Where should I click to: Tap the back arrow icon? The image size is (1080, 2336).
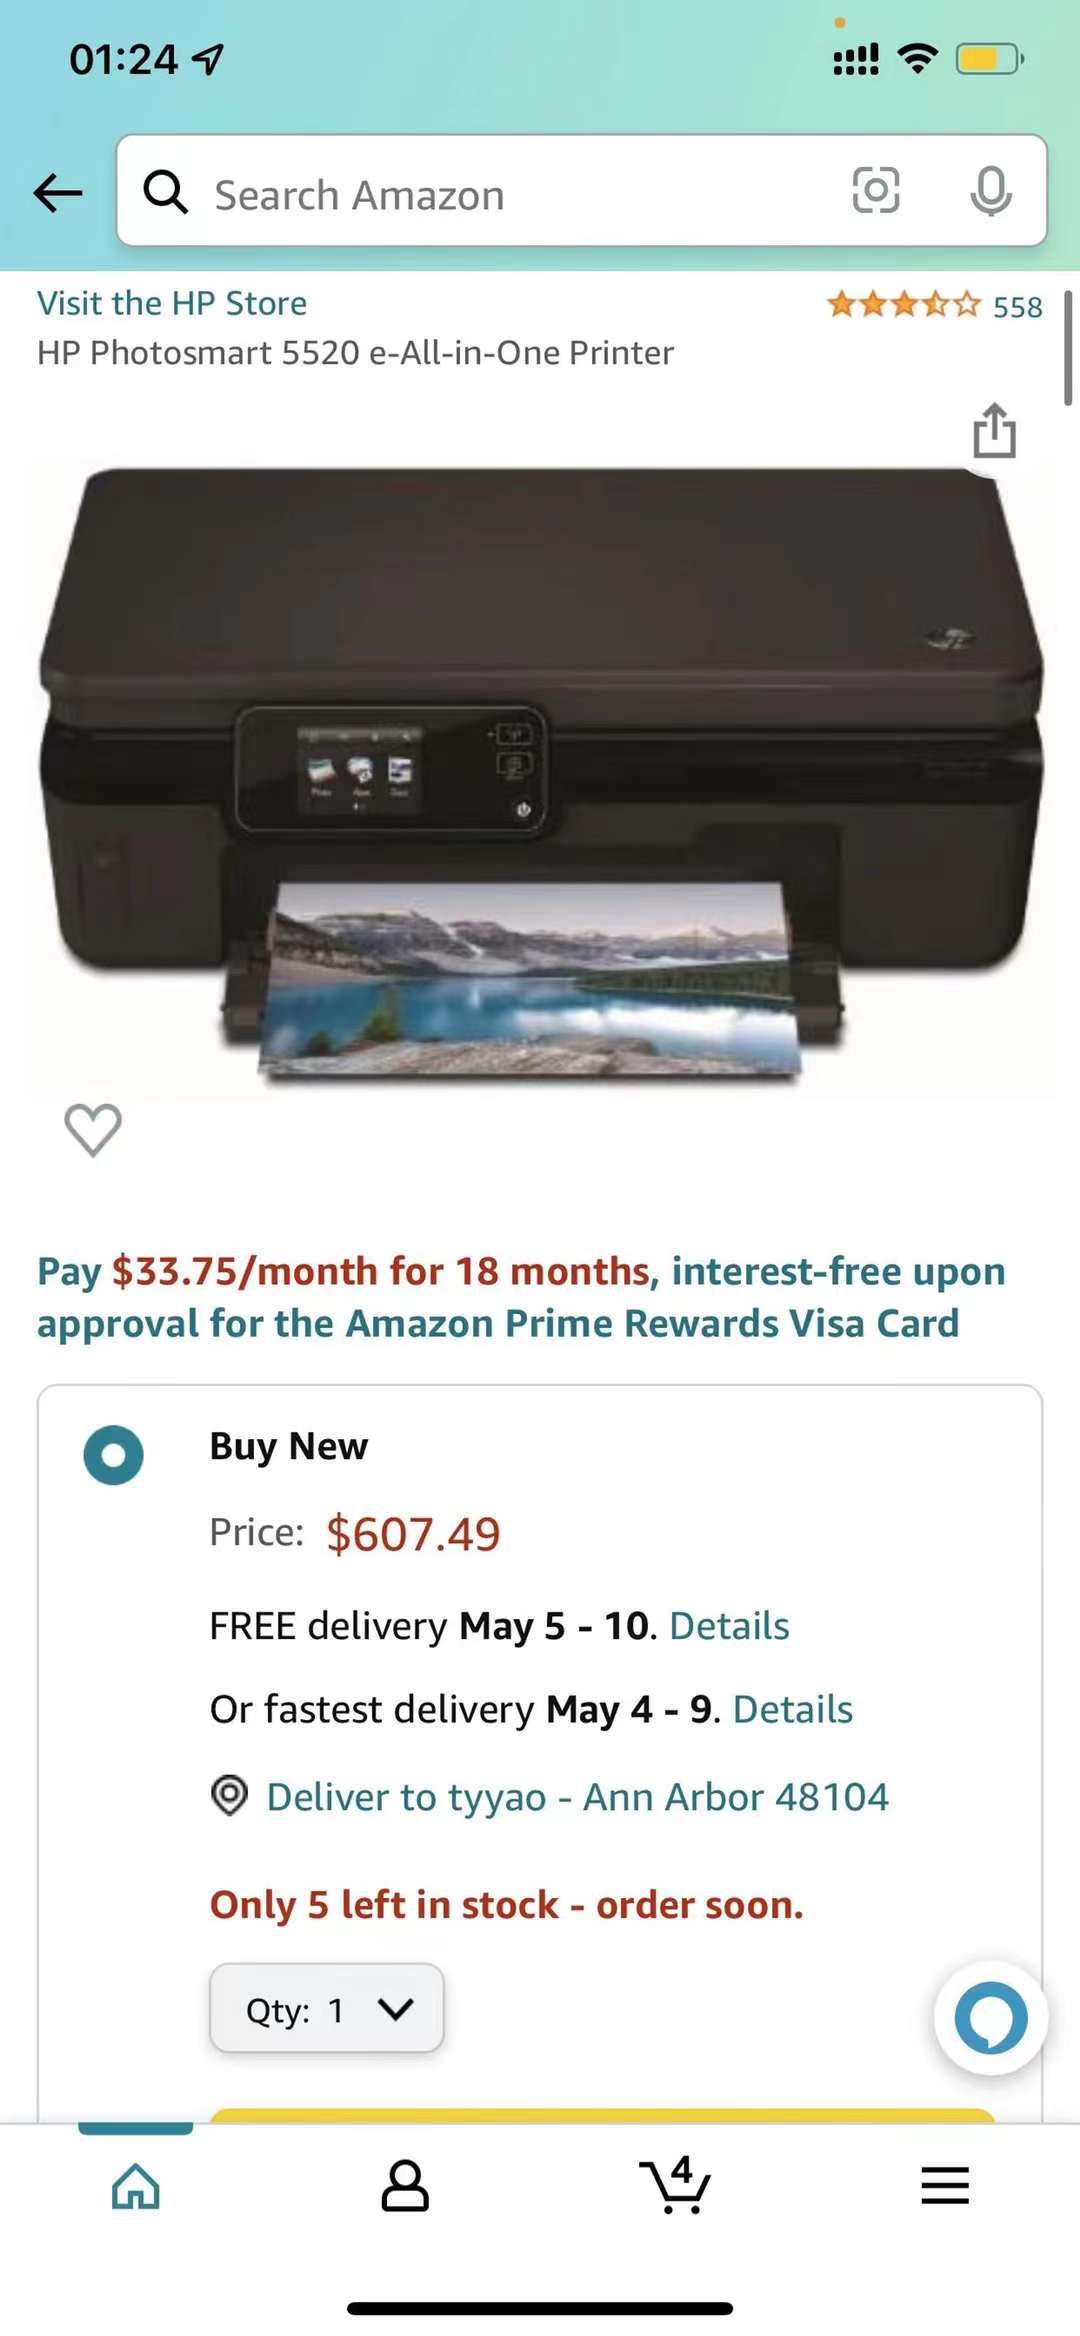pos(58,193)
